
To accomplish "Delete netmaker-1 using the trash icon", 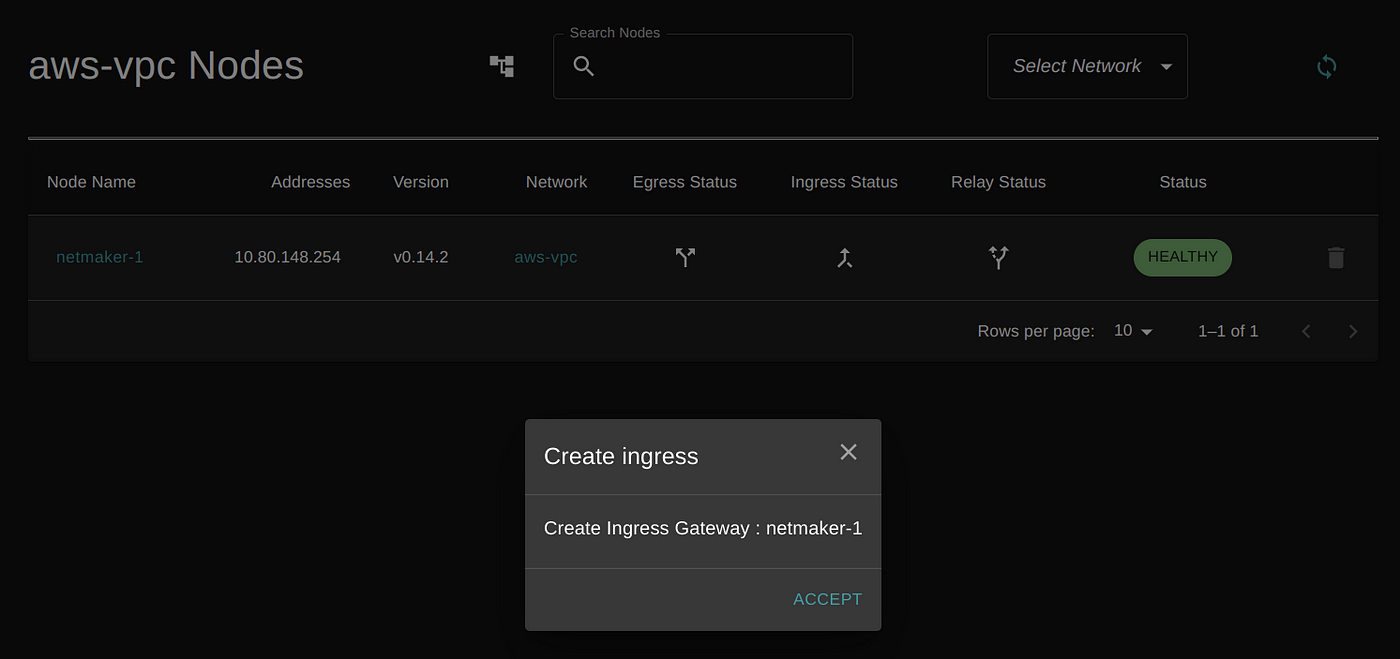I will tap(1336, 257).
